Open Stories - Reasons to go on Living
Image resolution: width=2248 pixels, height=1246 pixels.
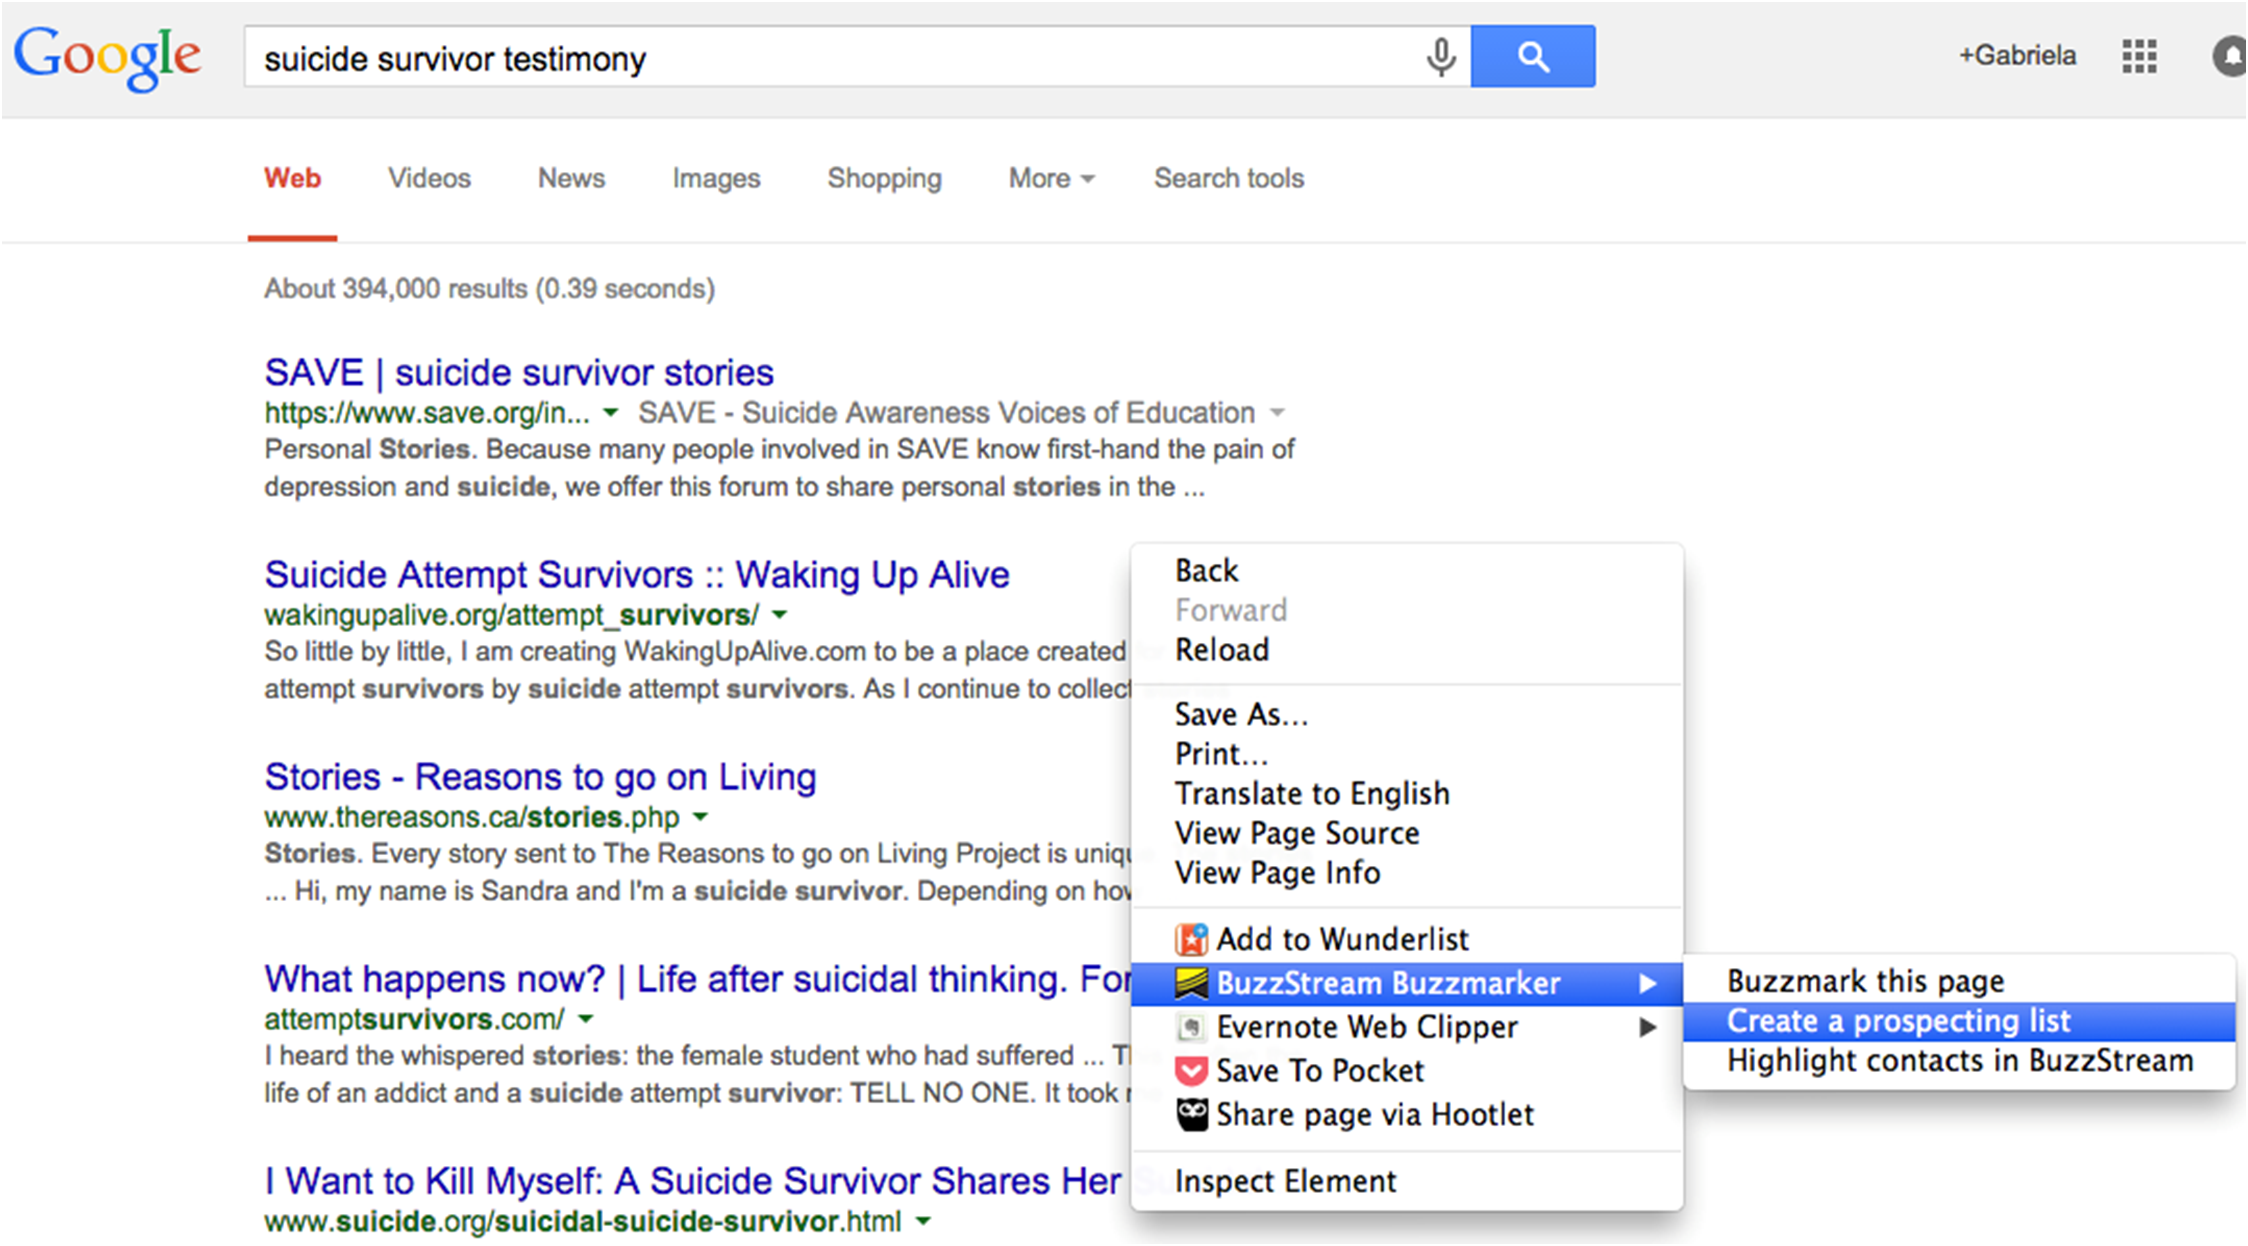pos(540,777)
